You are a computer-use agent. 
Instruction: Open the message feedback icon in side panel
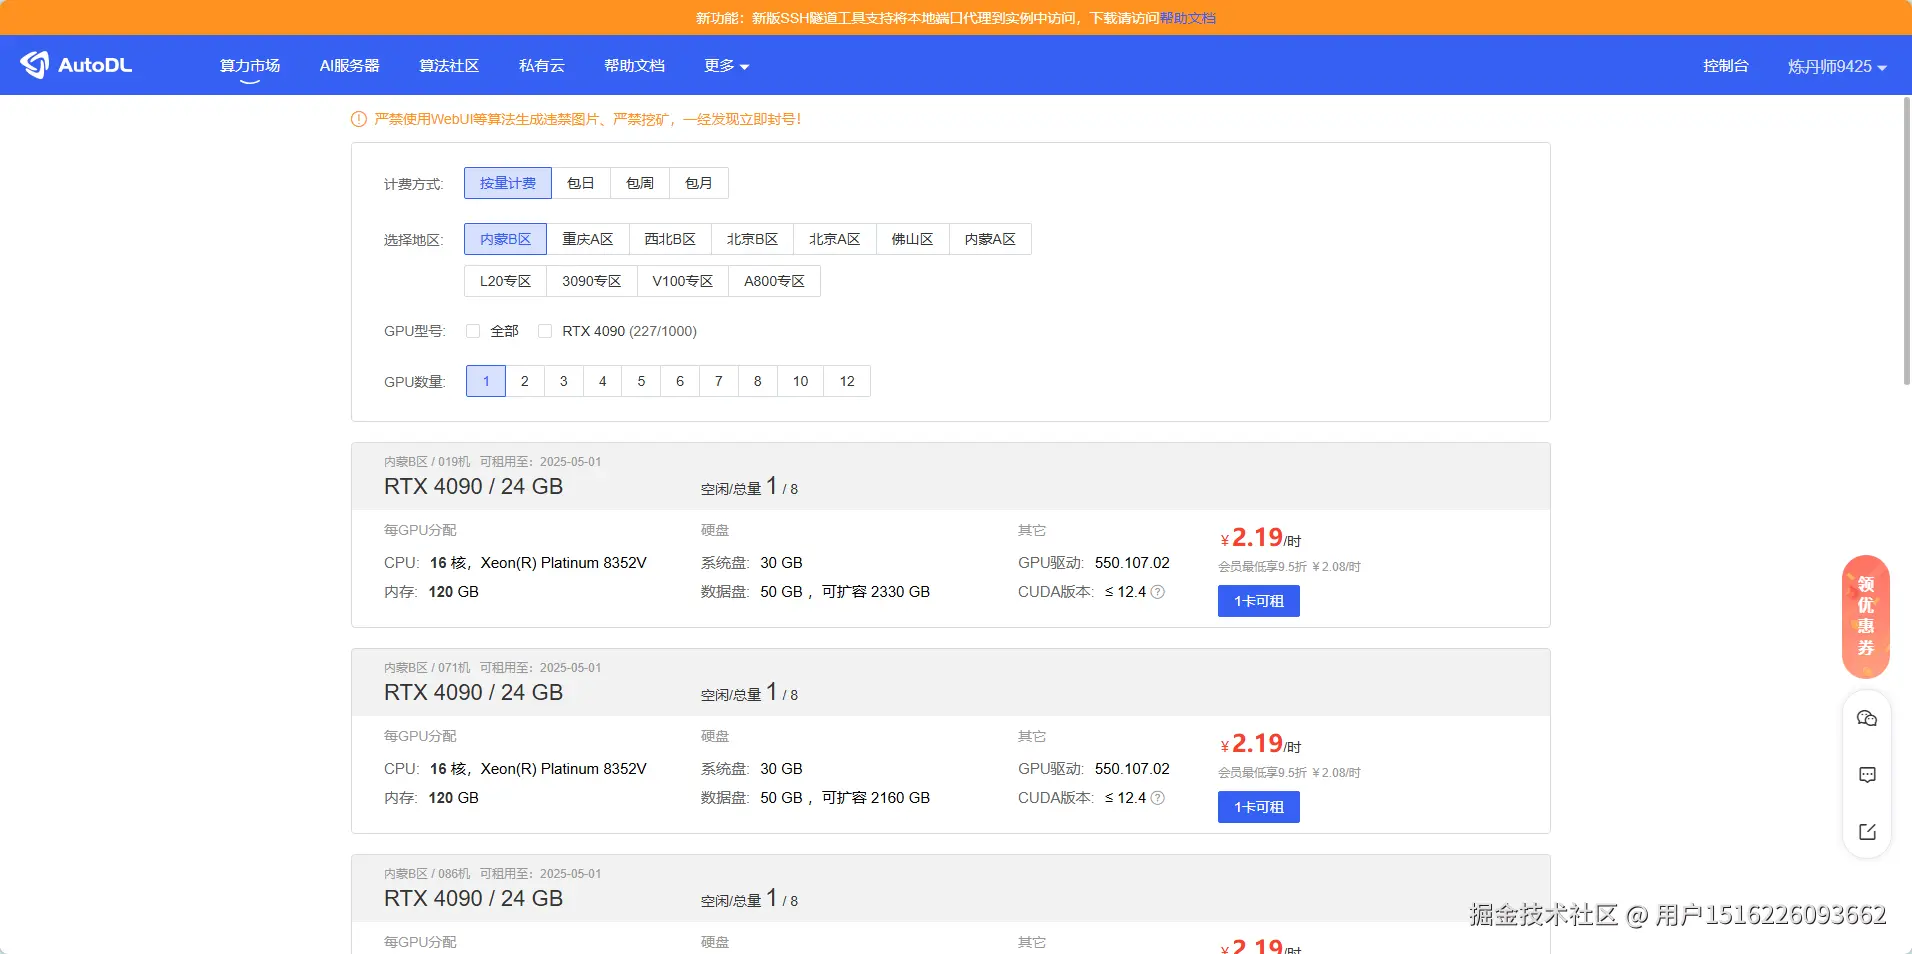pos(1867,775)
